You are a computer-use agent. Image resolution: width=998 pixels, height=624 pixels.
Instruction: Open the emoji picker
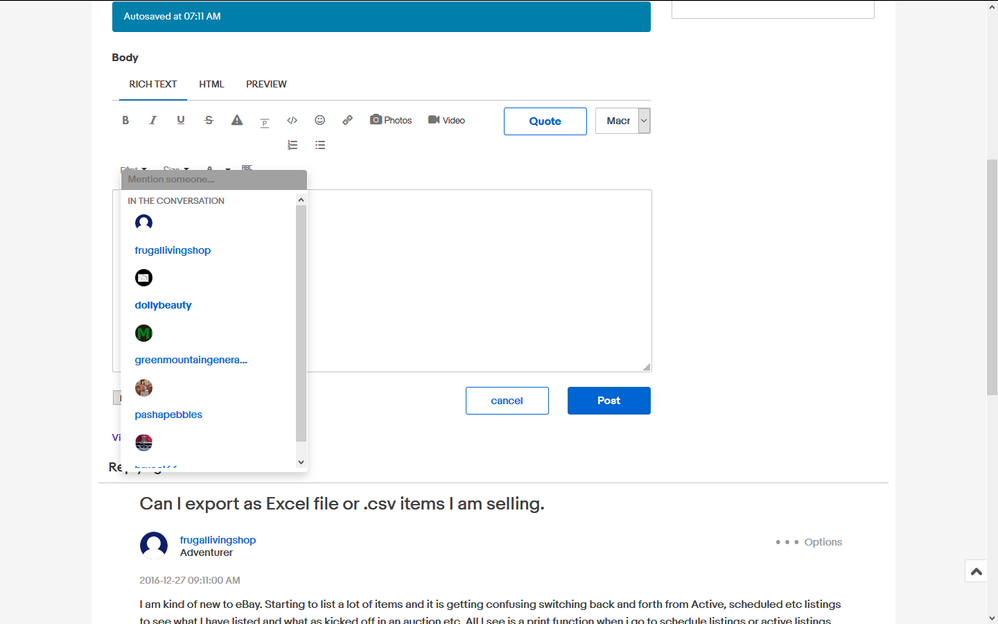(320, 120)
